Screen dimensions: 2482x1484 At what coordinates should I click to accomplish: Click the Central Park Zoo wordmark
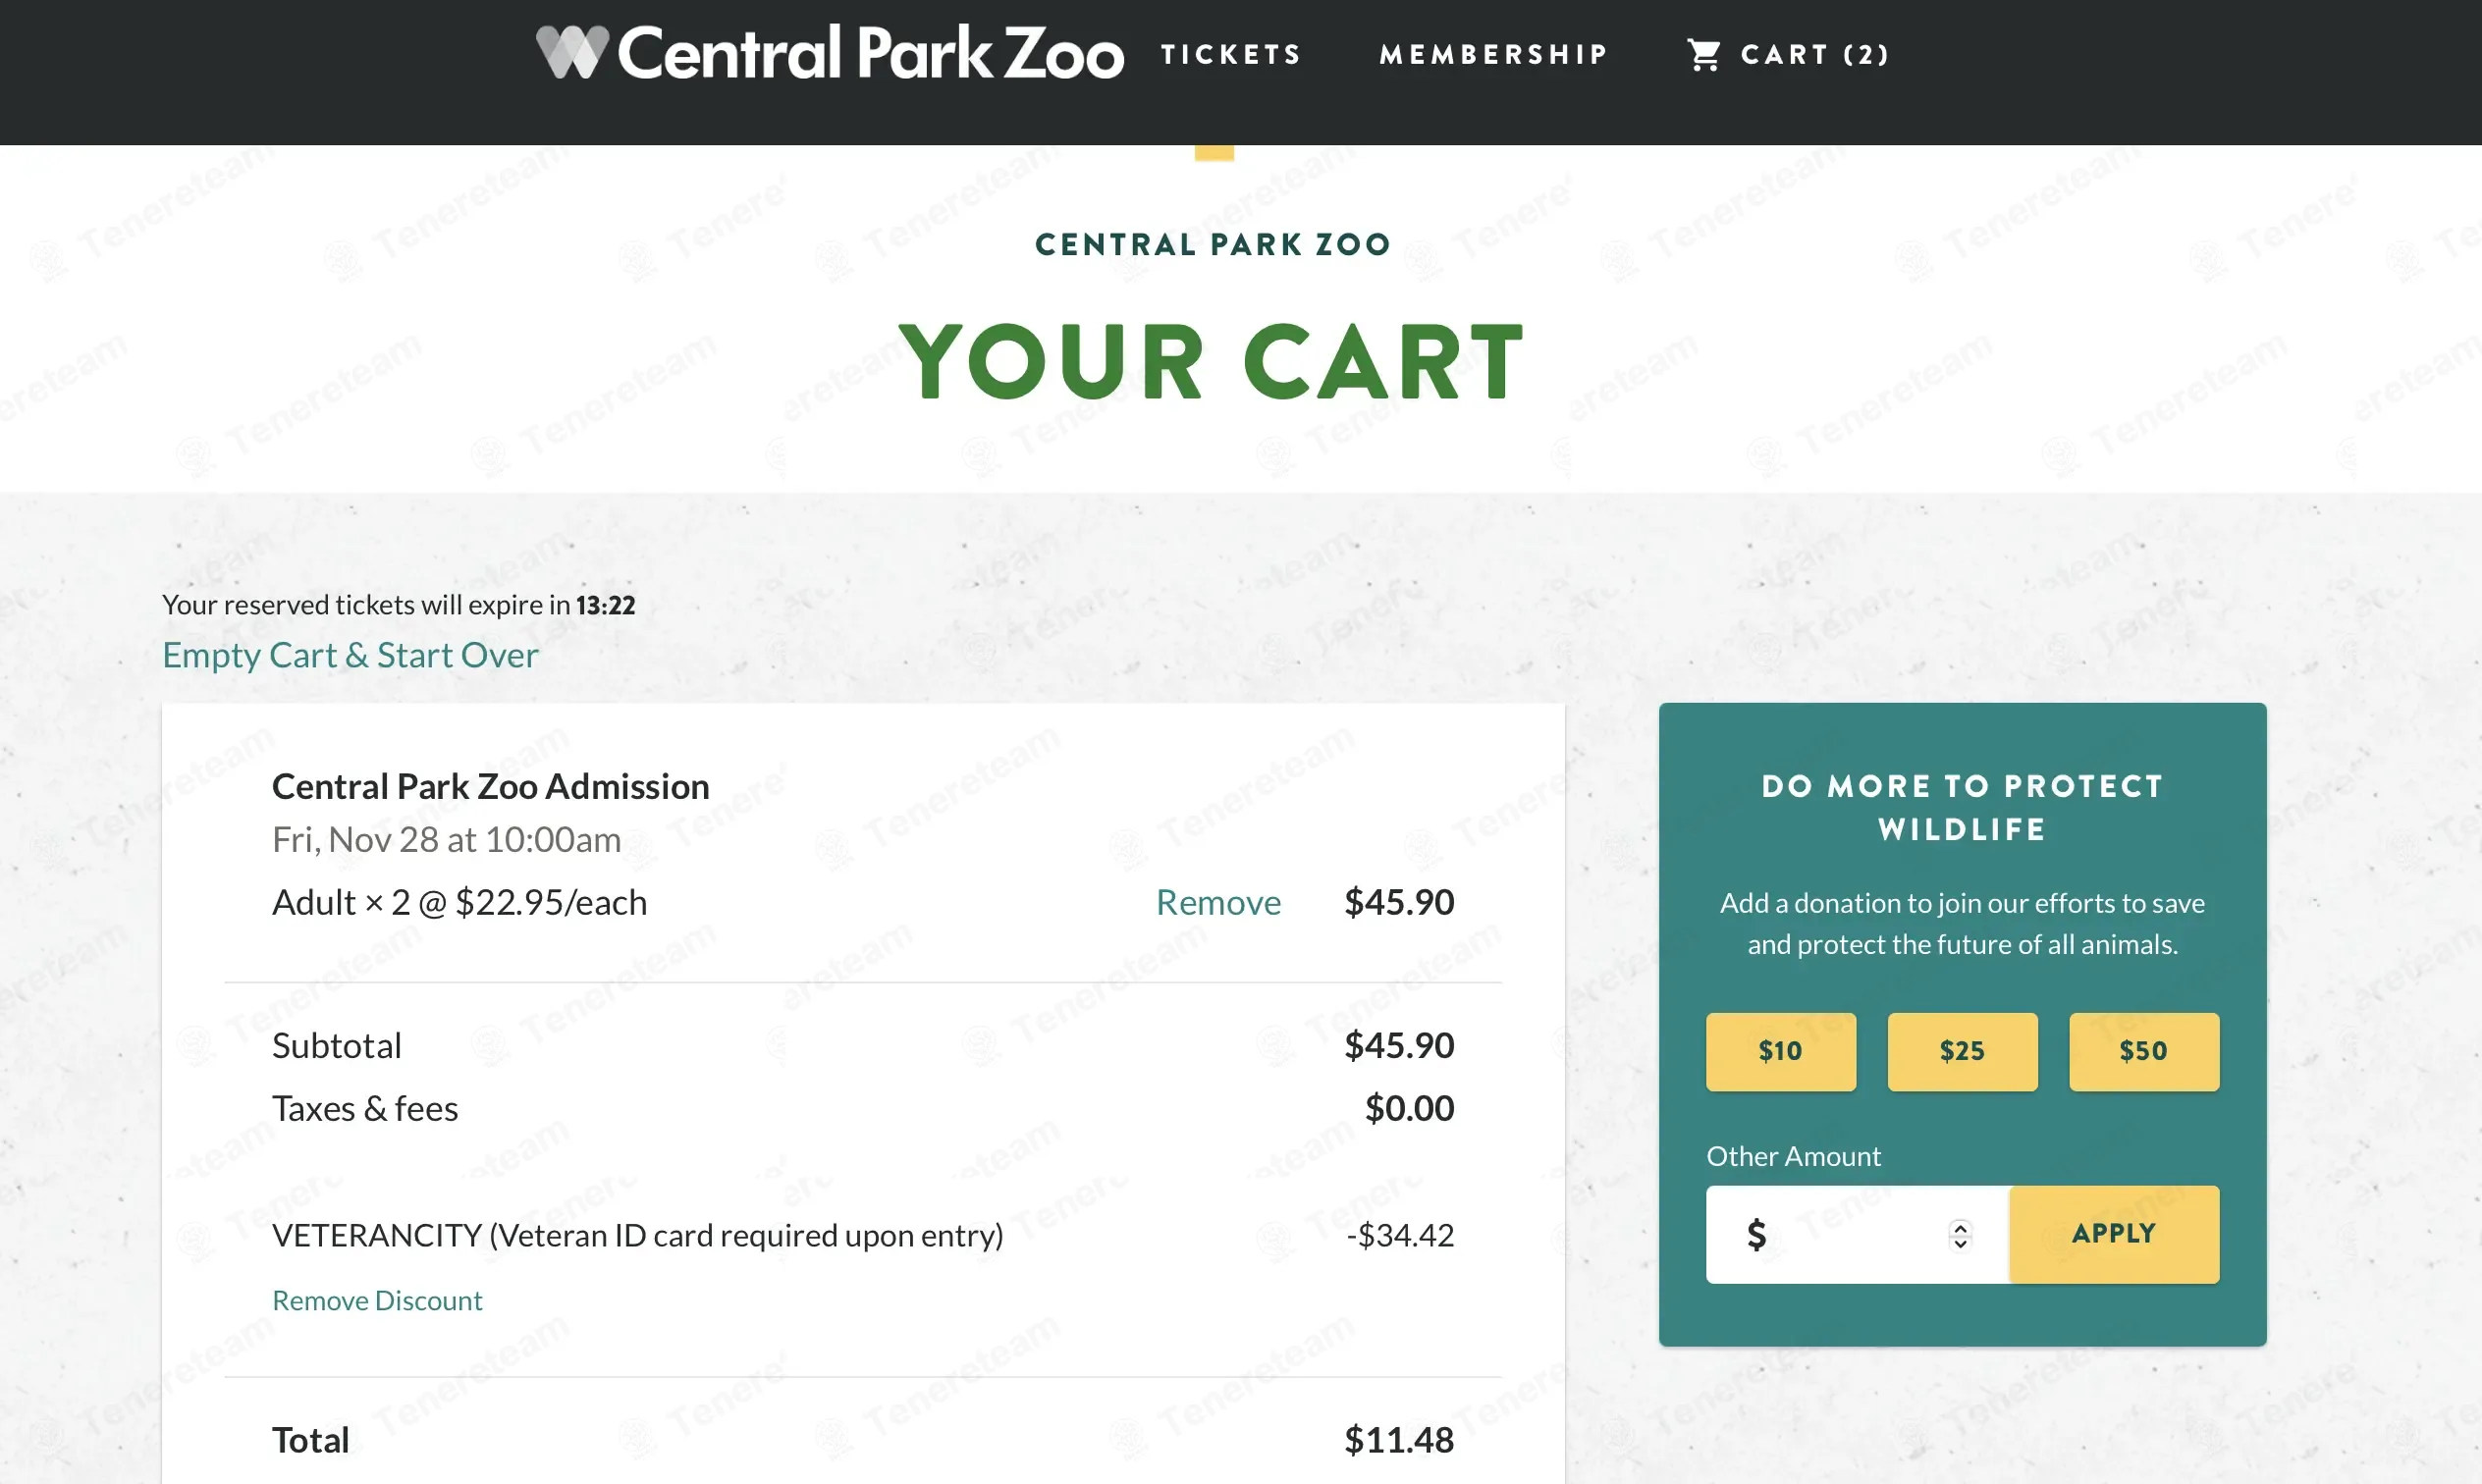(870, 52)
